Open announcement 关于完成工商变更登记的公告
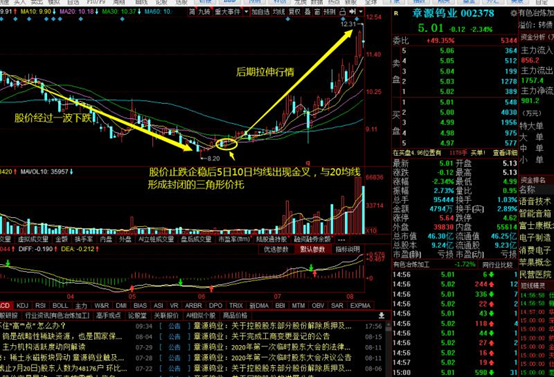554x377 pixels. [281, 336]
